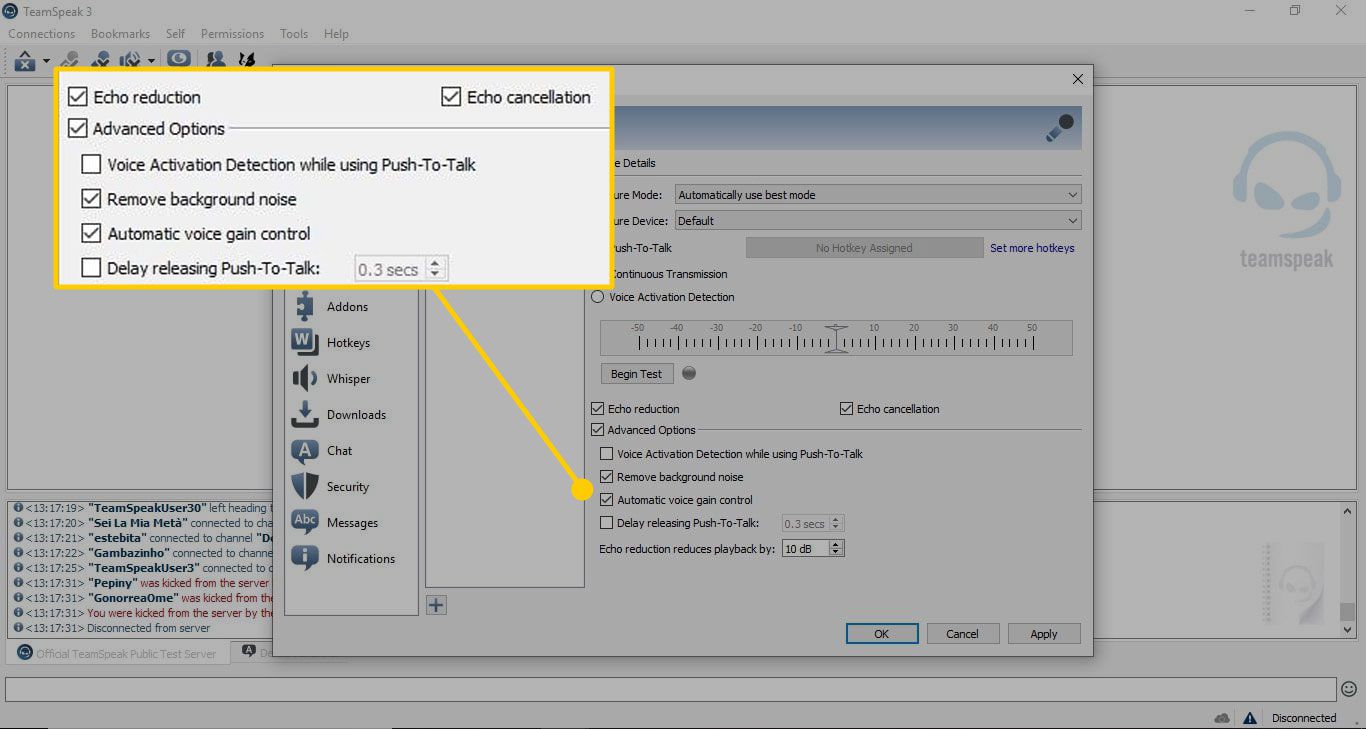The height and width of the screenshot is (729, 1366).
Task: Follow the Set more hotkeys link
Action: 1032,248
